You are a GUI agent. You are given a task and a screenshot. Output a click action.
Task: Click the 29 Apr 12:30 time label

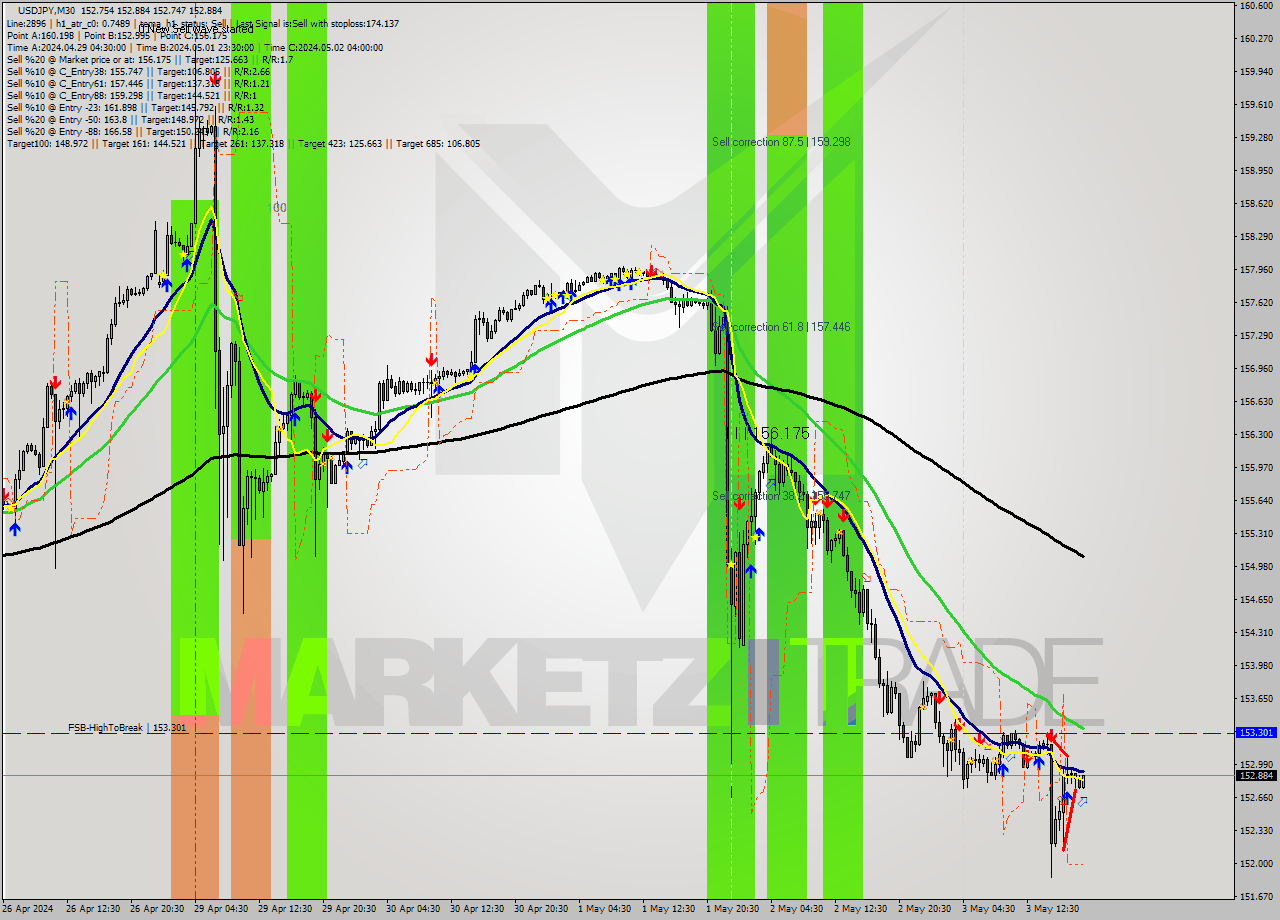(286, 909)
